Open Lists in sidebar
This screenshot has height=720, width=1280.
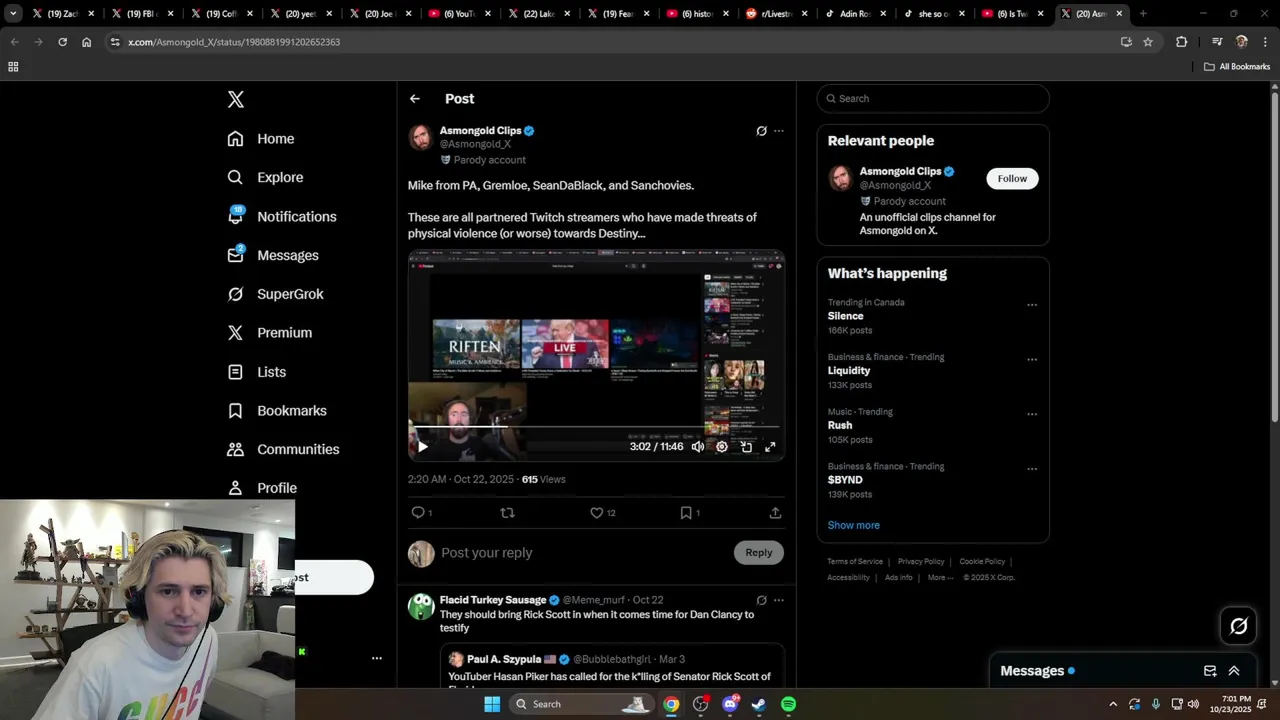(x=257, y=372)
